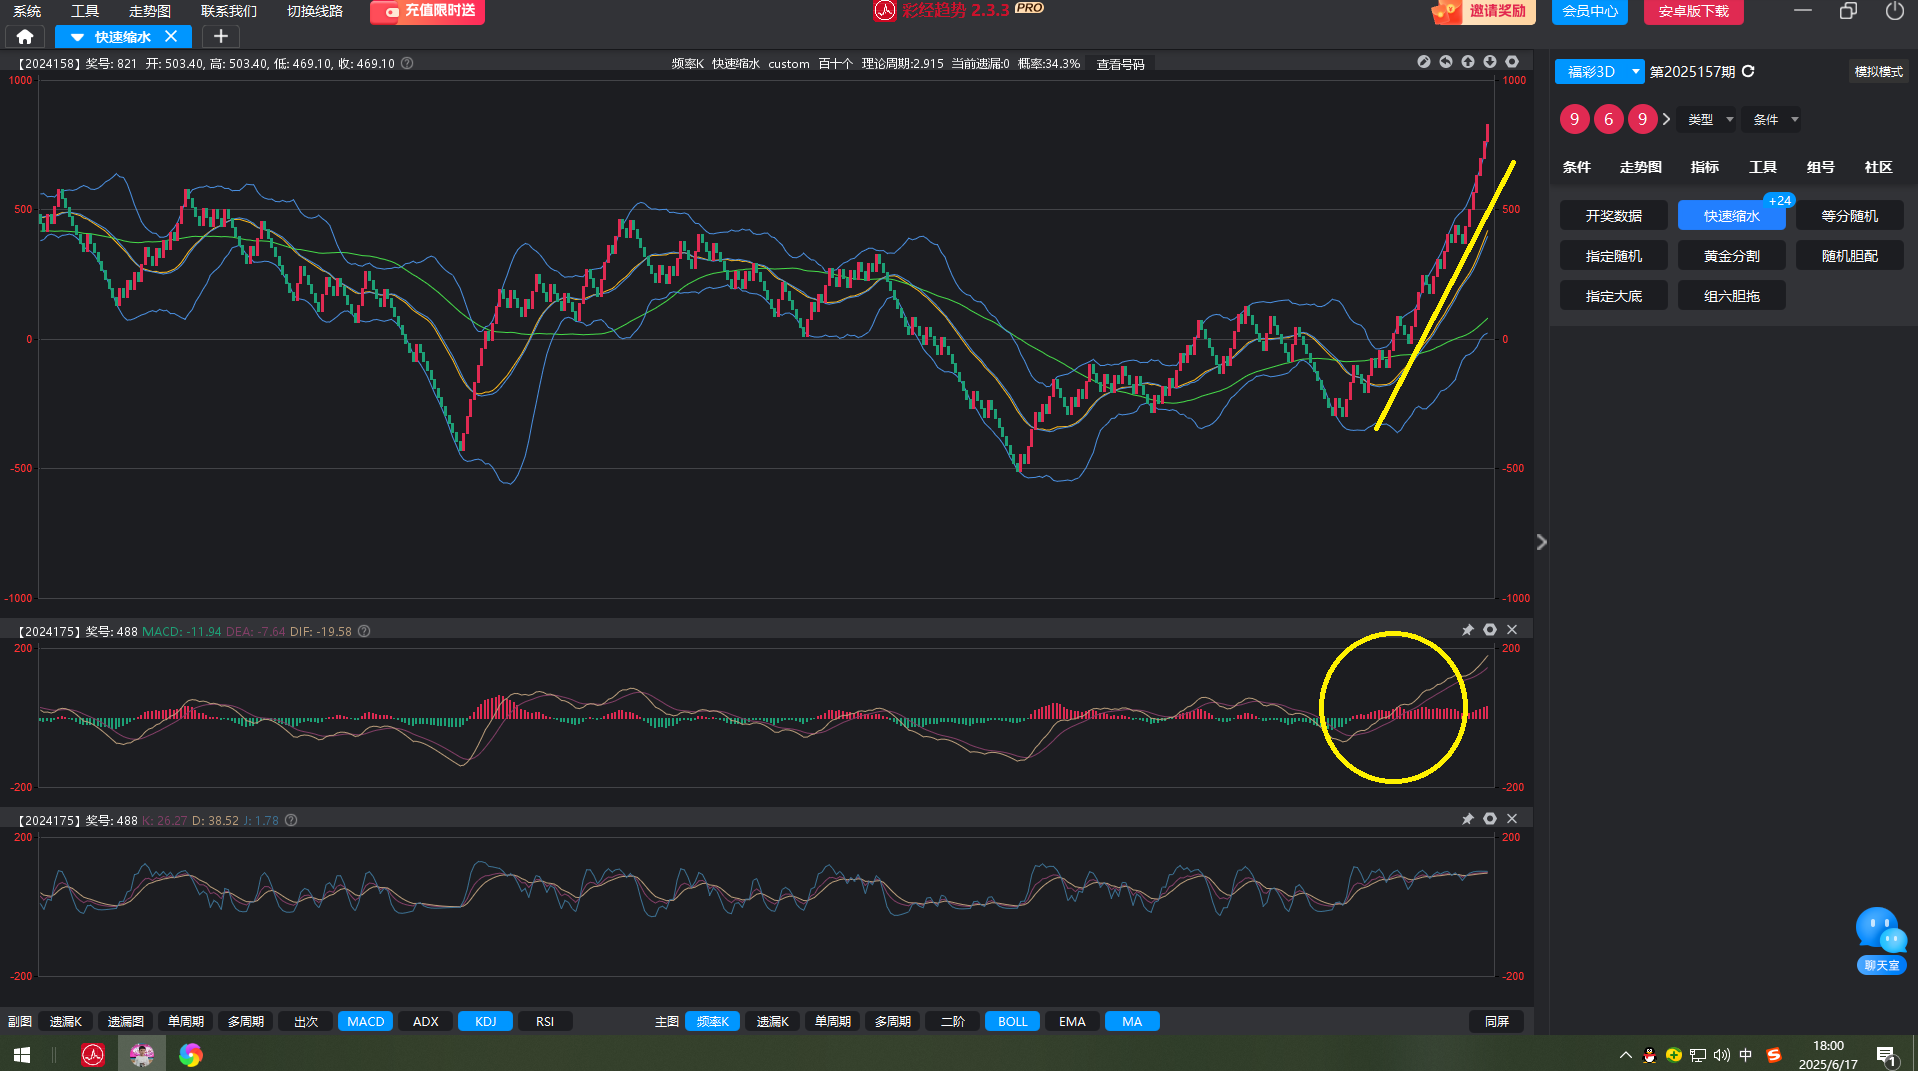The height and width of the screenshot is (1071, 1918).
Task: Click the first red number ball 9
Action: click(x=1574, y=119)
